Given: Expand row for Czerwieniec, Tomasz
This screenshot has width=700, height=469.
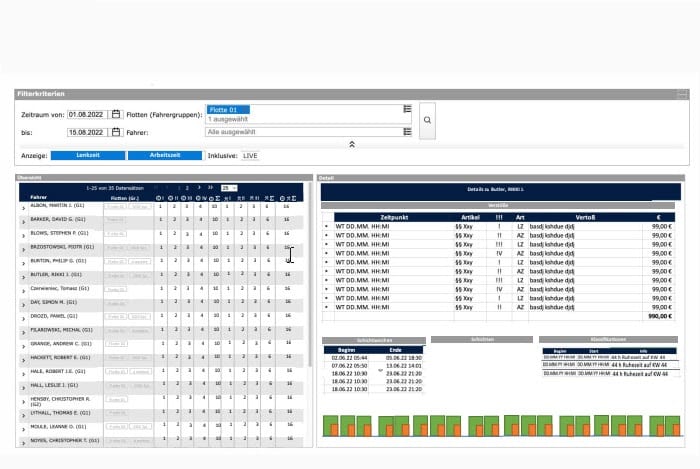Looking at the screenshot, I should 24,291.
